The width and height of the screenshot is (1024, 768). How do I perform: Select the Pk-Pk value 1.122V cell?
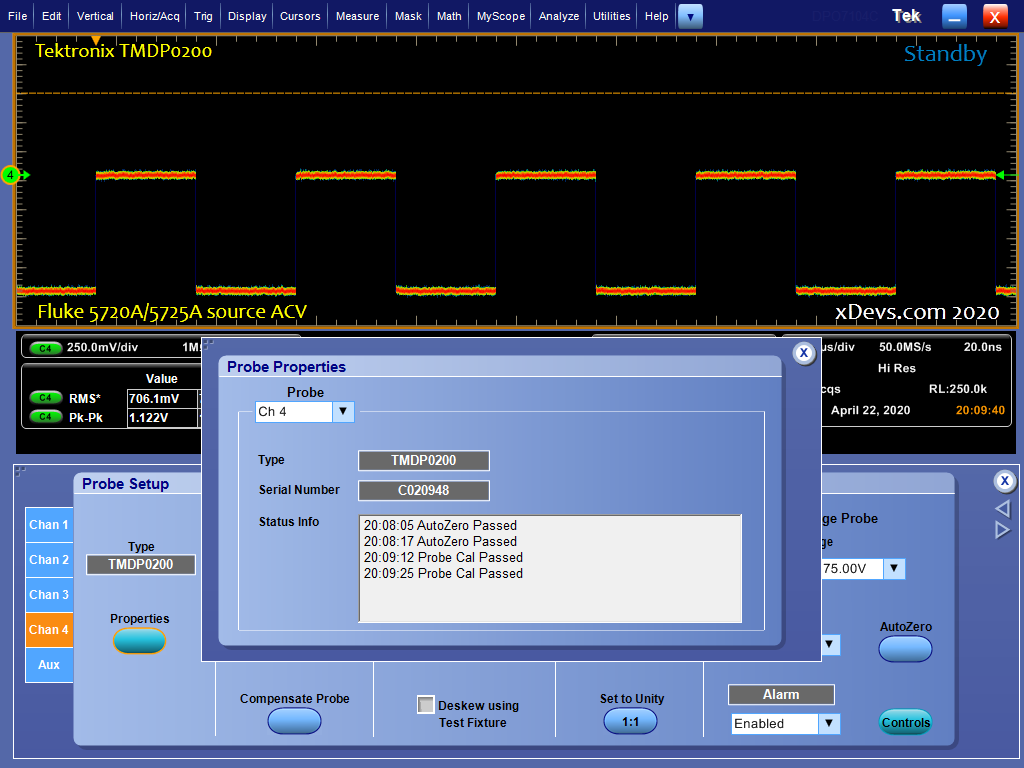tap(163, 418)
